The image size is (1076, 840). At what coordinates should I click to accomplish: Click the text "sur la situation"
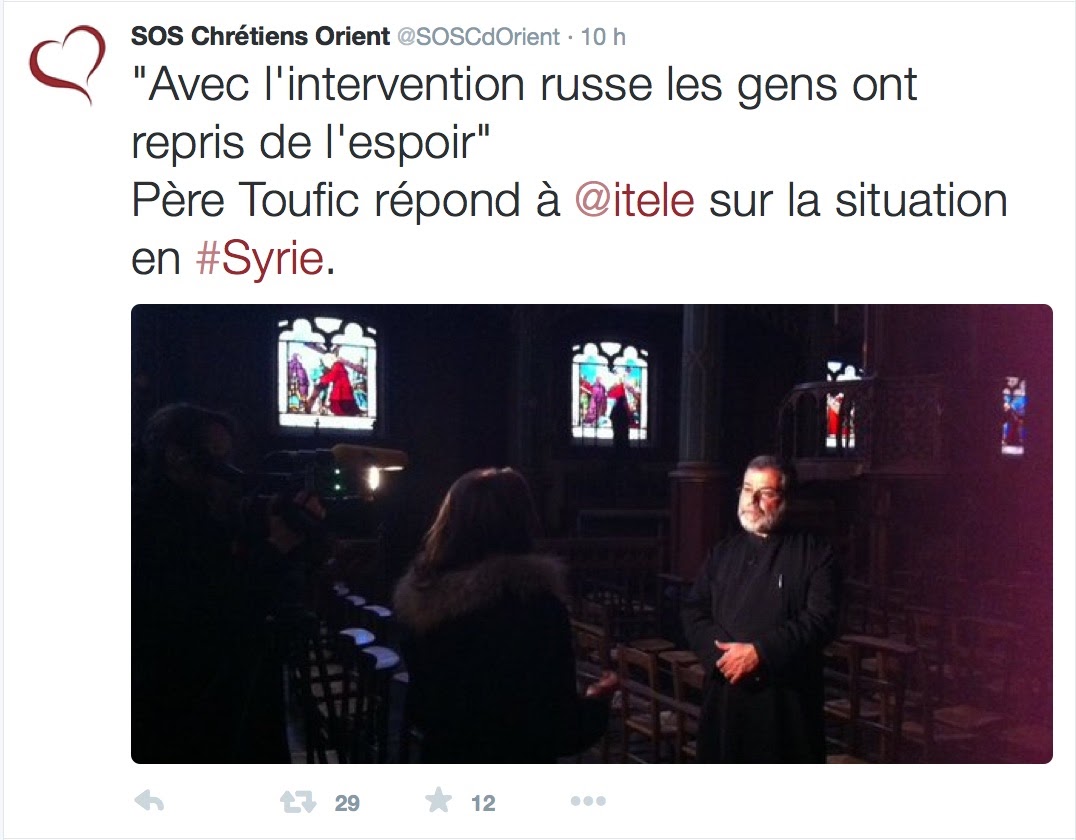pos(858,200)
